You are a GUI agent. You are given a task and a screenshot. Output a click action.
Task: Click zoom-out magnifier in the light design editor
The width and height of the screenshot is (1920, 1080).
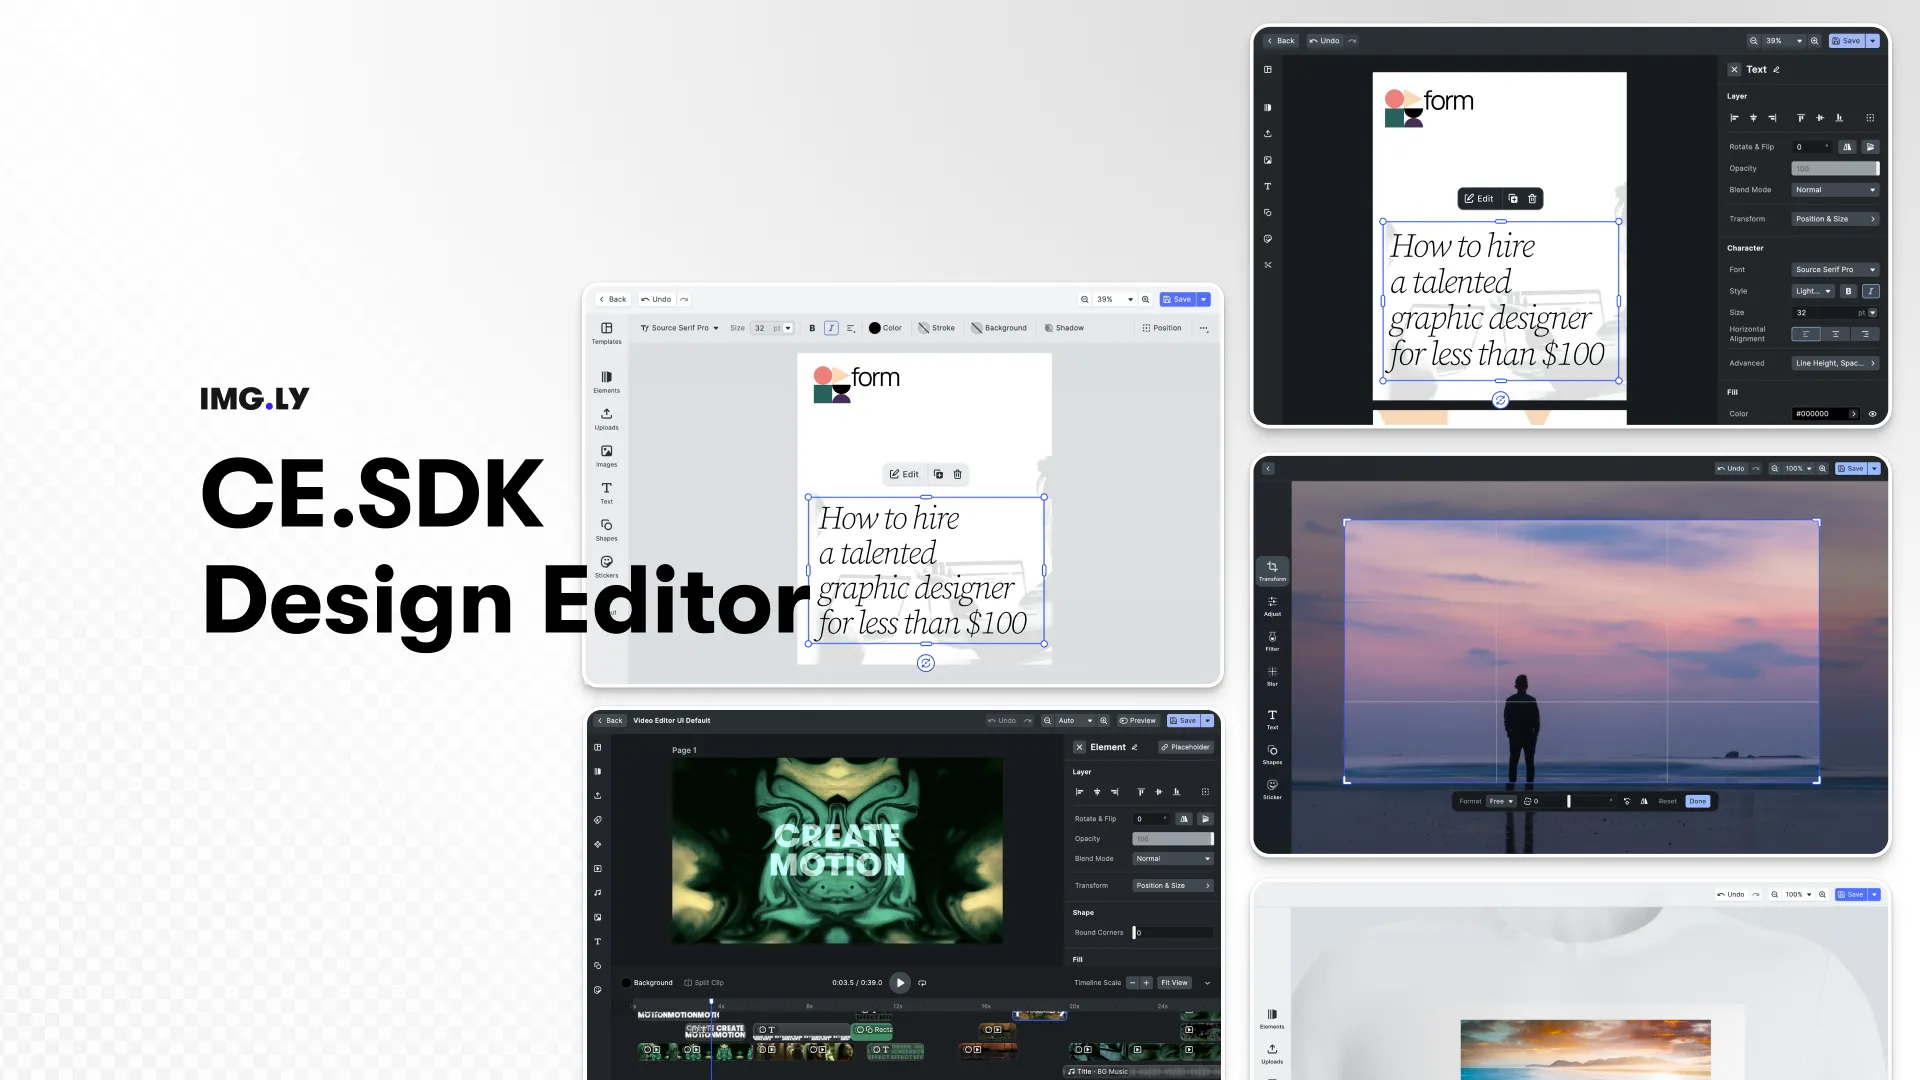coord(1084,299)
